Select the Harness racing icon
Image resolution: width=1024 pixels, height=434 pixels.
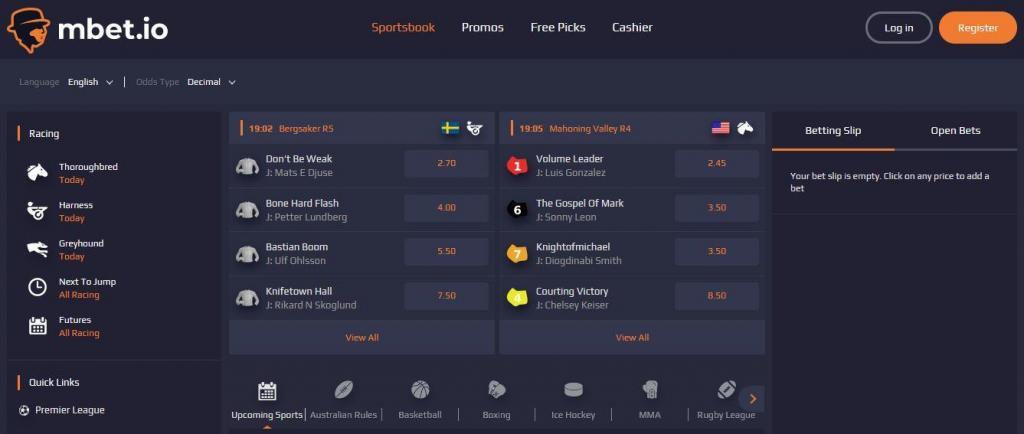(x=37, y=211)
